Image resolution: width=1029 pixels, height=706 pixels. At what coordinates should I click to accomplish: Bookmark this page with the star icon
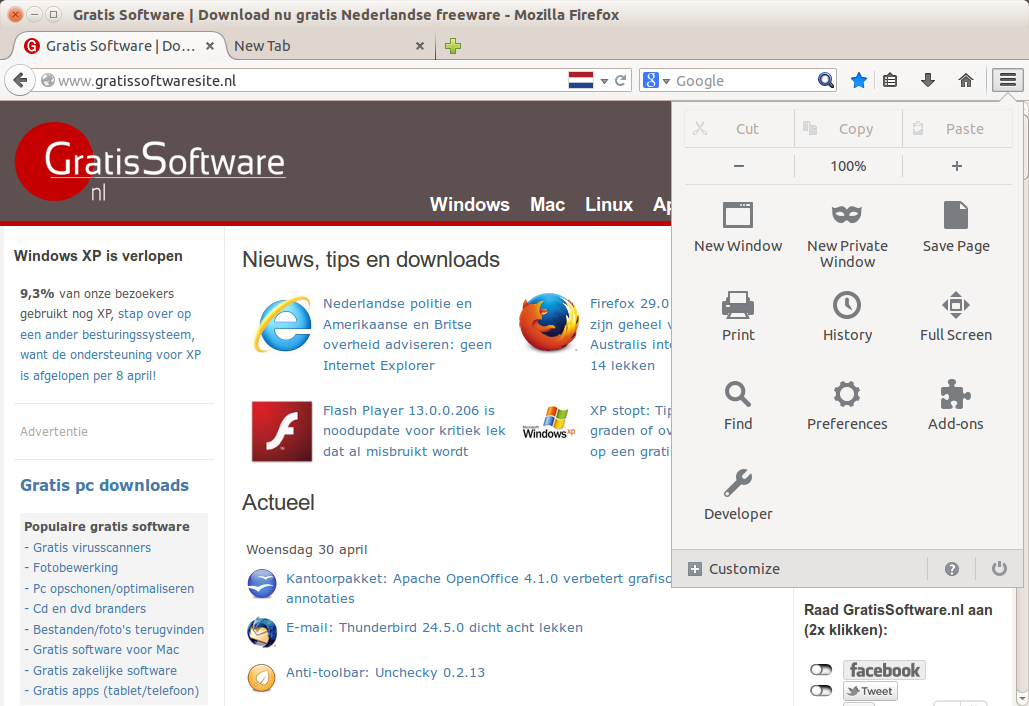tap(858, 81)
